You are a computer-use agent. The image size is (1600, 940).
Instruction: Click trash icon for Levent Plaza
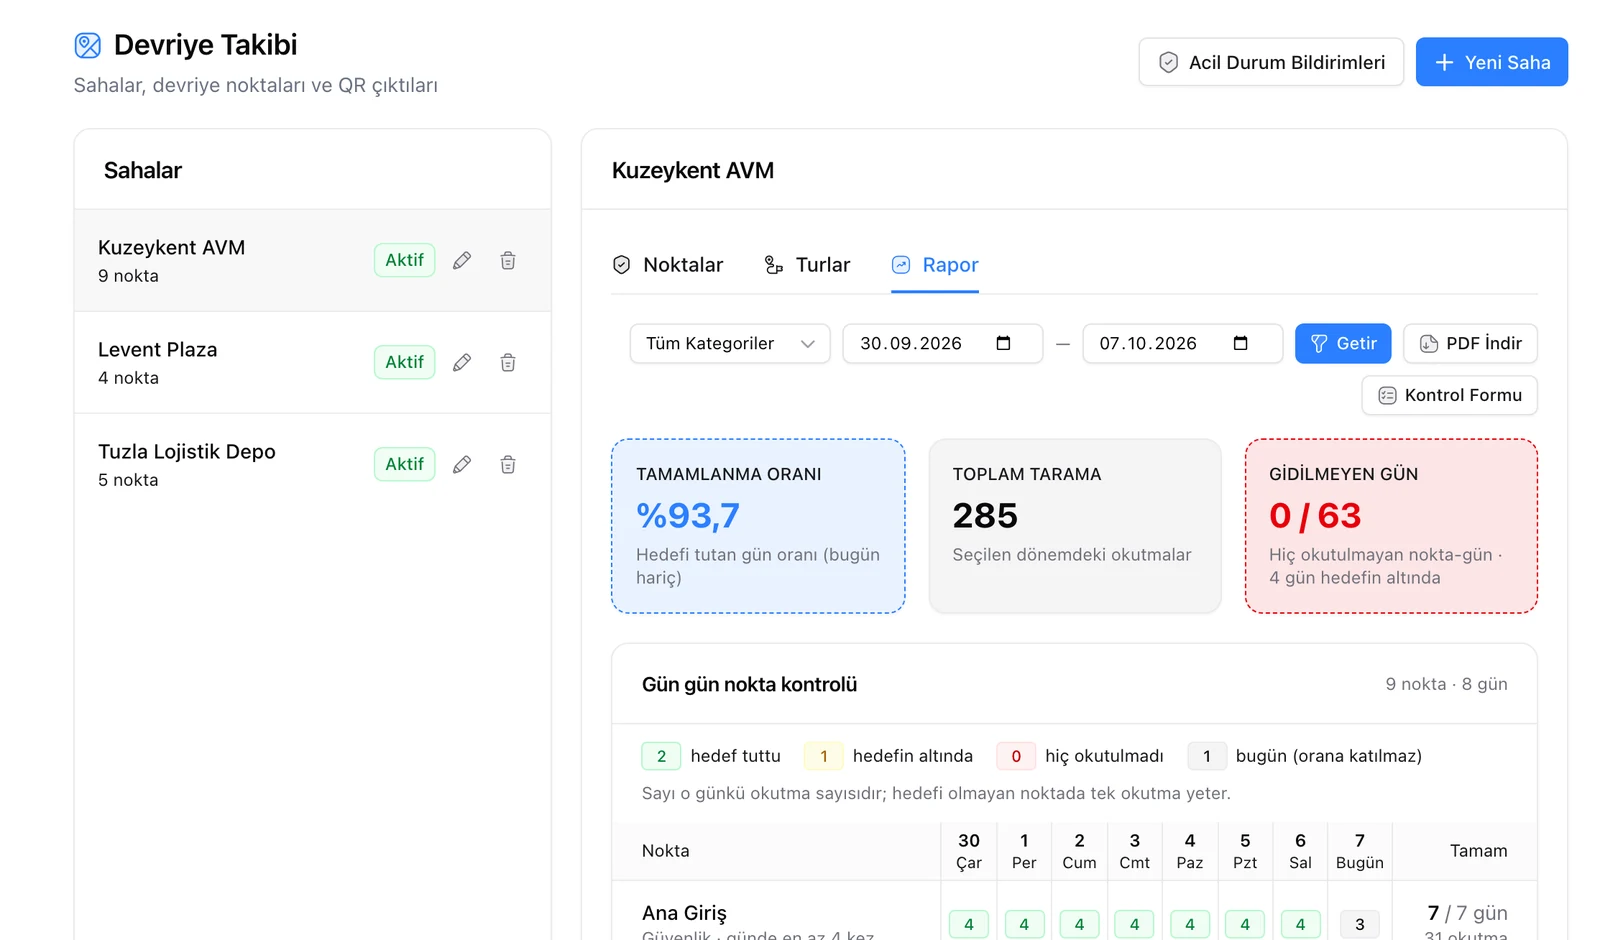click(x=508, y=362)
